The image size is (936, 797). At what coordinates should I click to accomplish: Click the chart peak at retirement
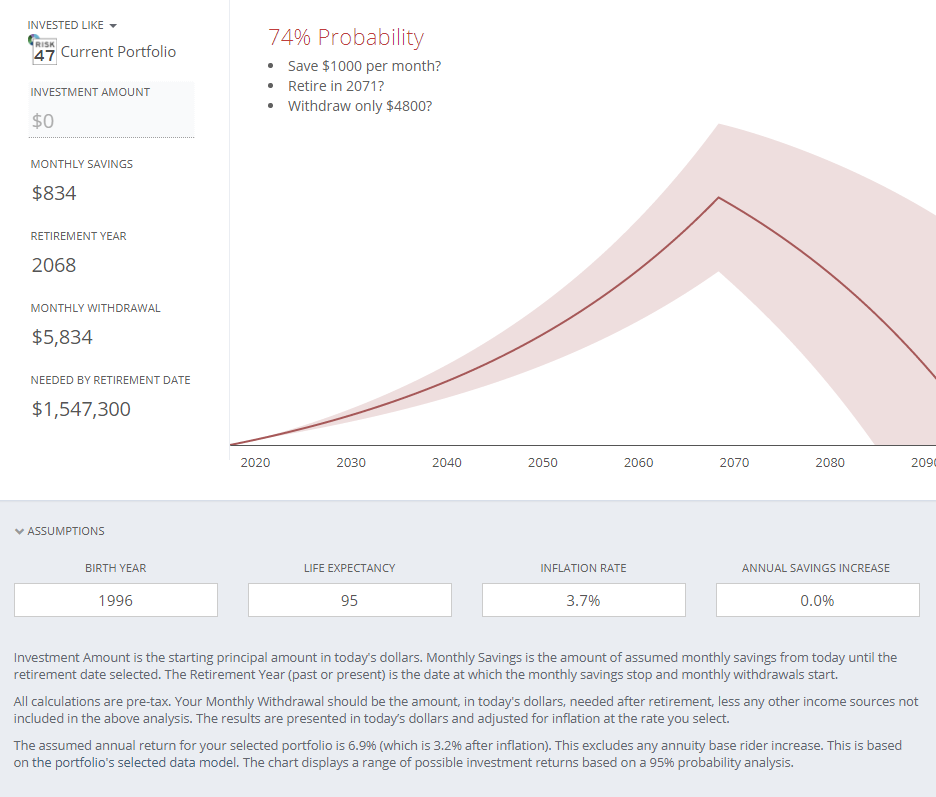click(x=718, y=198)
